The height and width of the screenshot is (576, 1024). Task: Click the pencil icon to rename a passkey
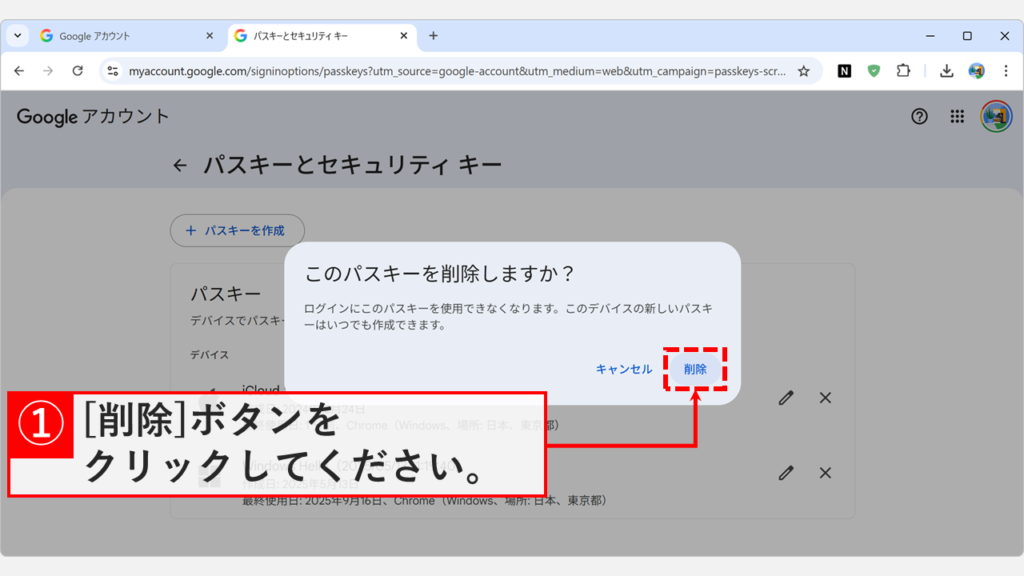(785, 398)
